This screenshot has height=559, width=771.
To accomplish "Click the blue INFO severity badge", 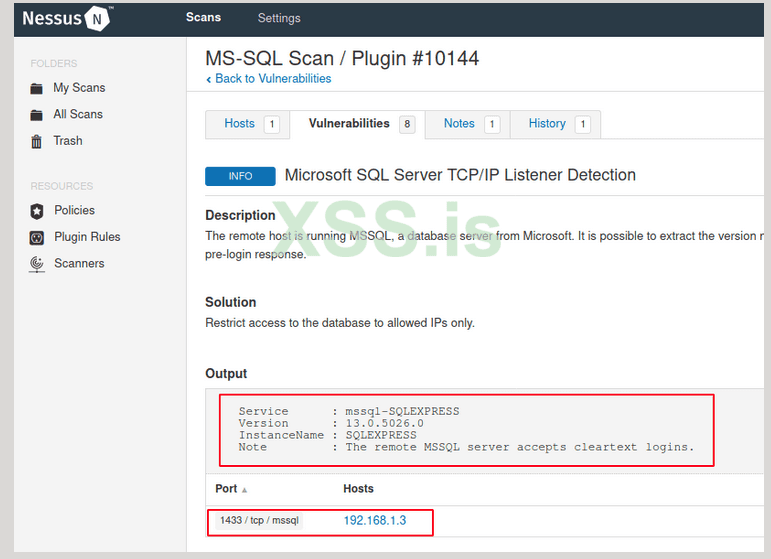I will 240,177.
